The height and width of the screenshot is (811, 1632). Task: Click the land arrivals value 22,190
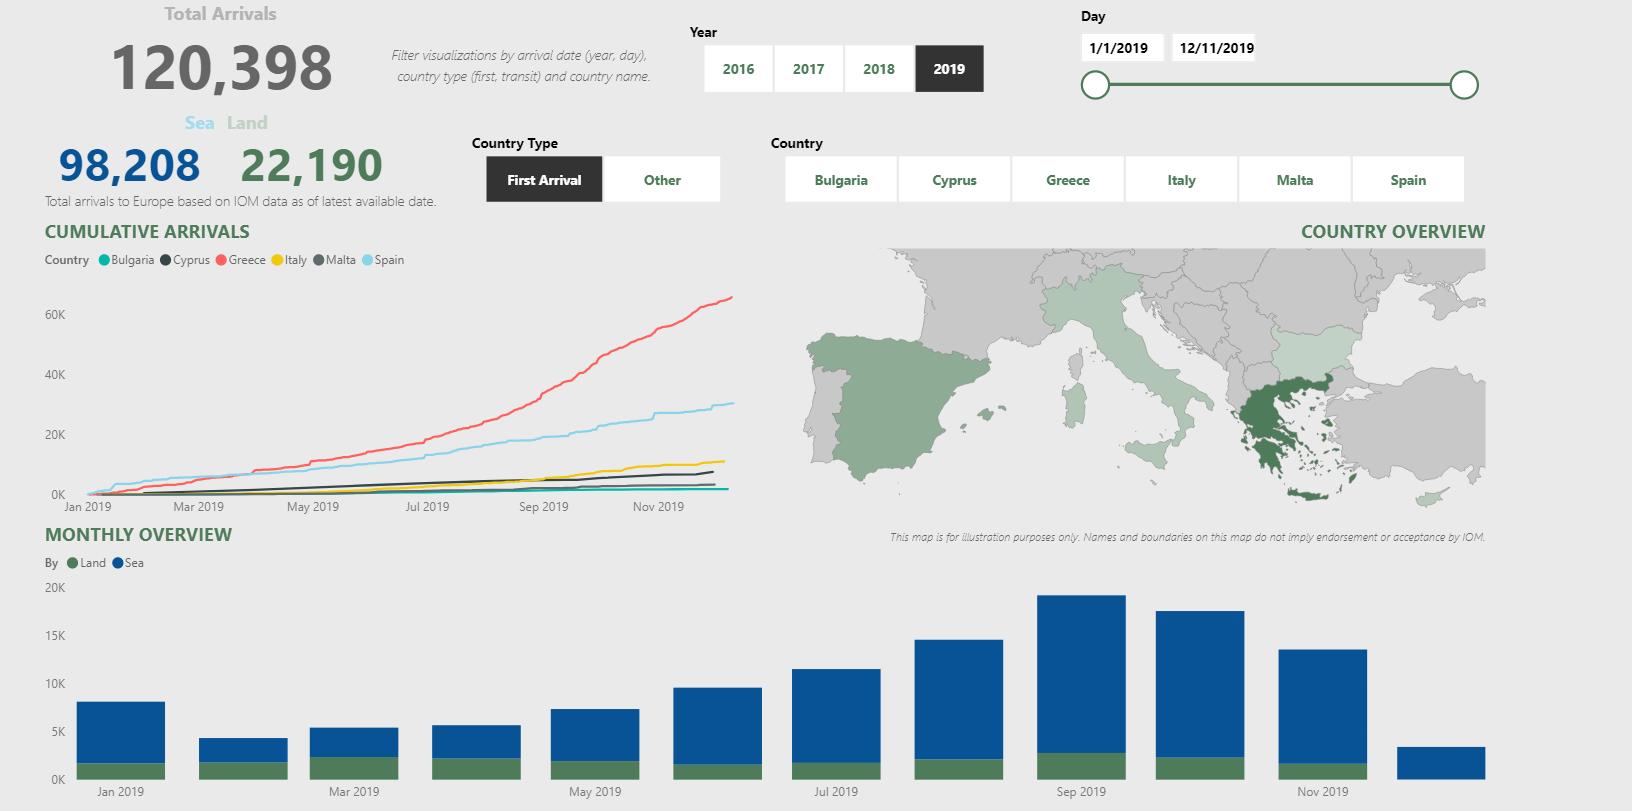tap(312, 165)
